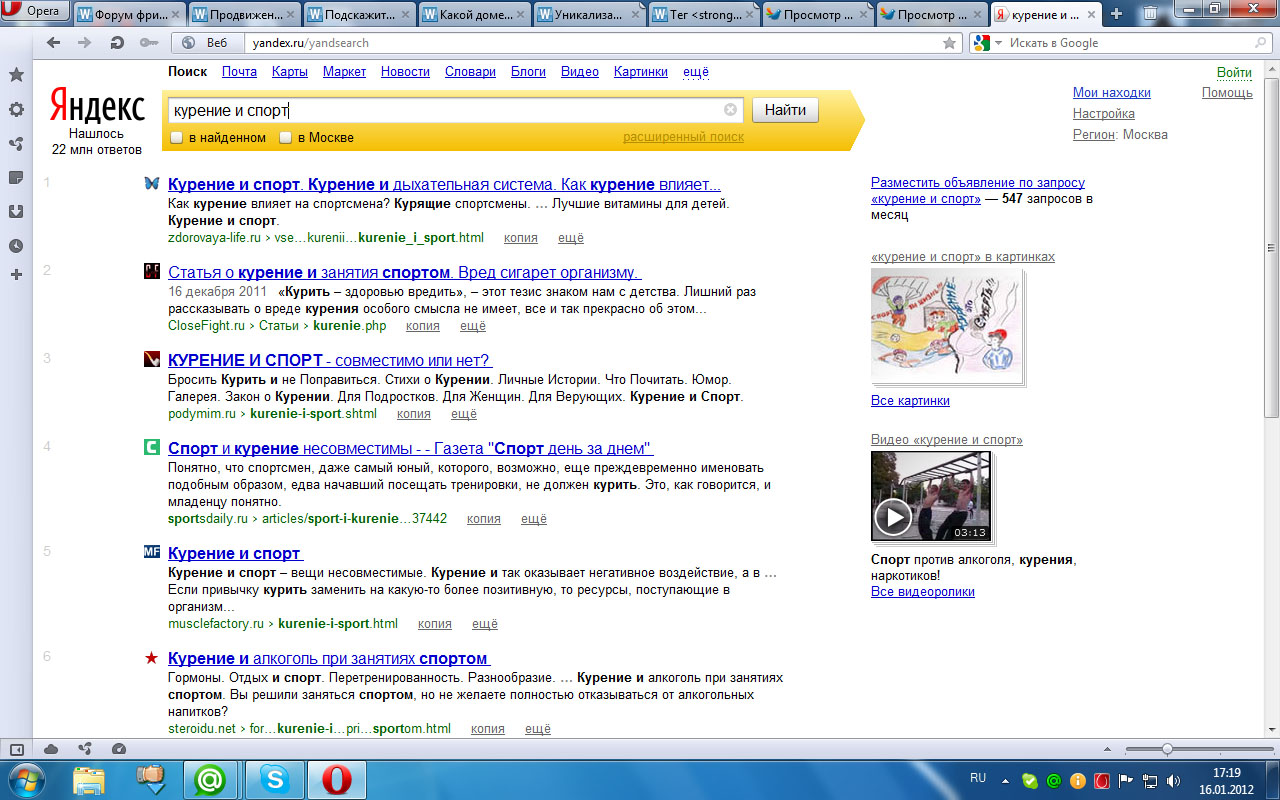This screenshot has width=1280, height=800.
Task: Click the 'Войти' login link
Action: [x=1234, y=72]
